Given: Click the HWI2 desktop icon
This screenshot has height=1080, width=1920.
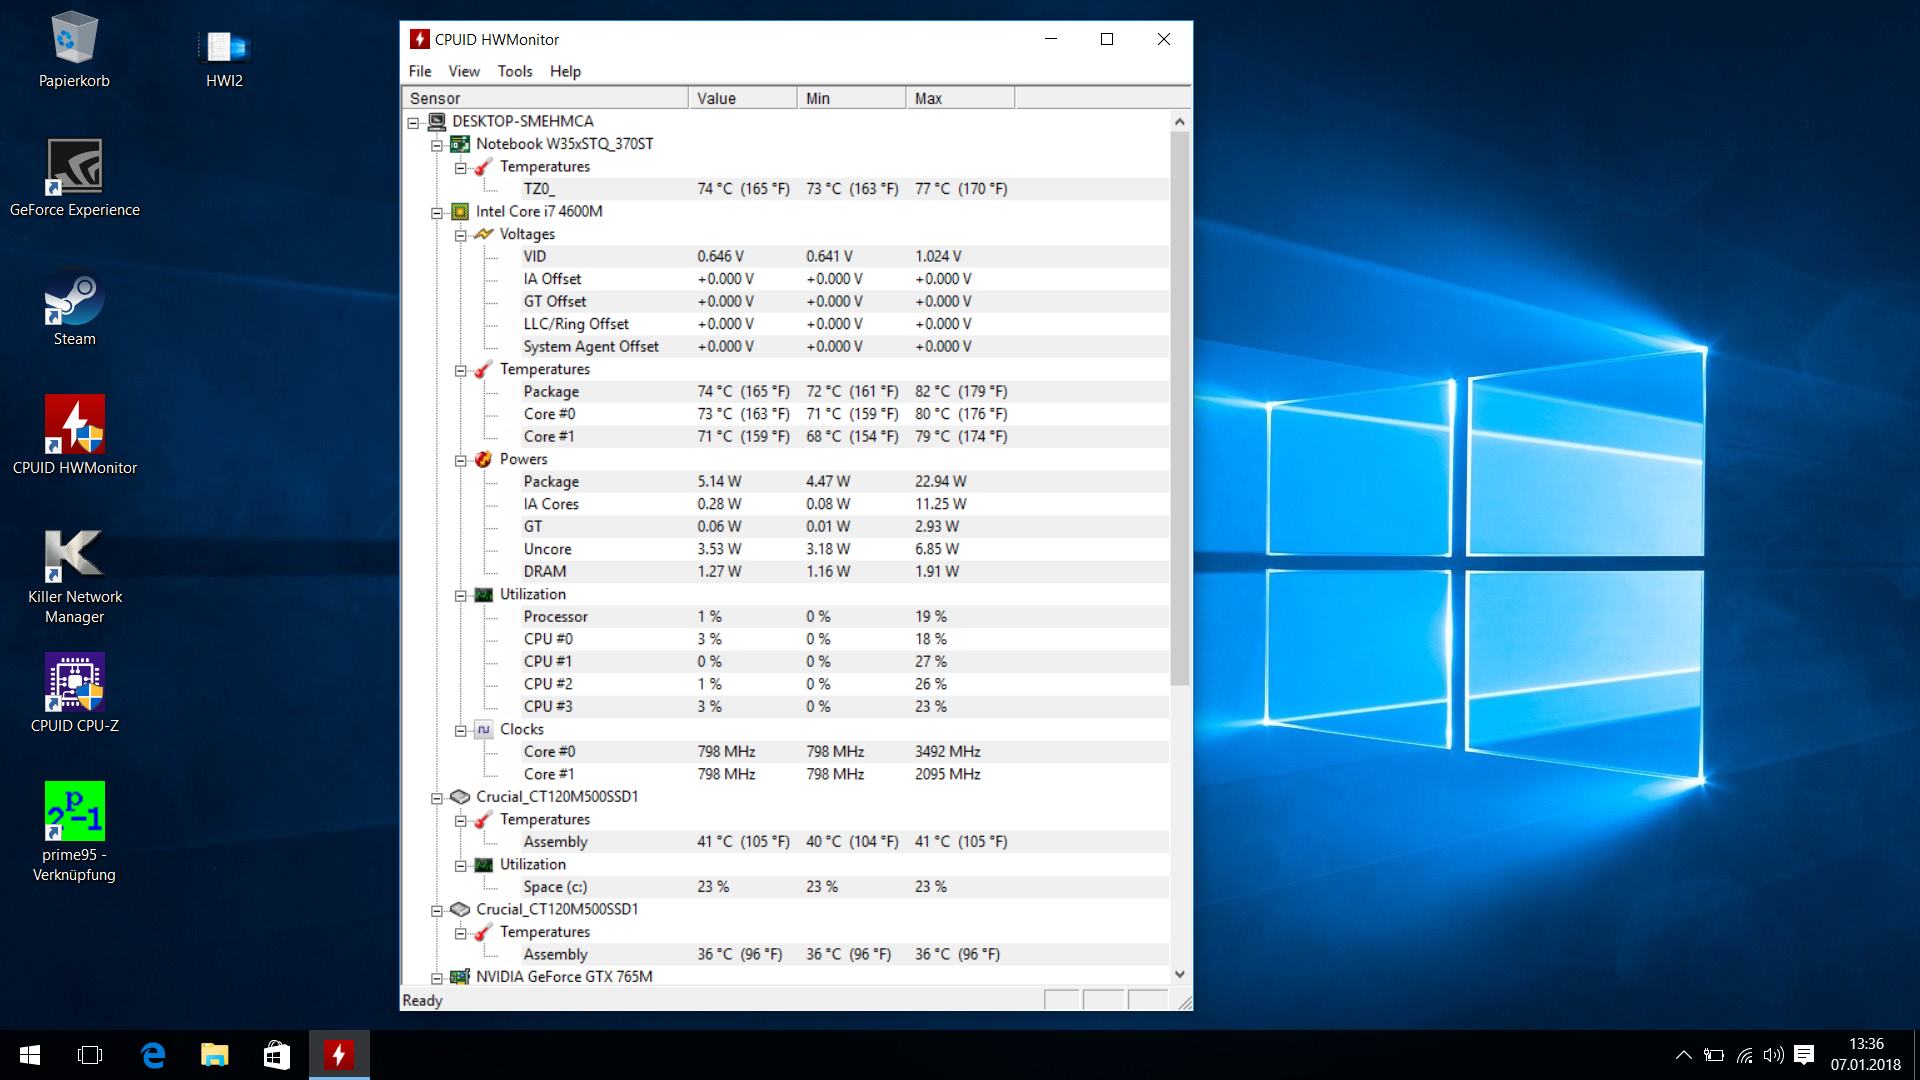Looking at the screenshot, I should pos(224,46).
